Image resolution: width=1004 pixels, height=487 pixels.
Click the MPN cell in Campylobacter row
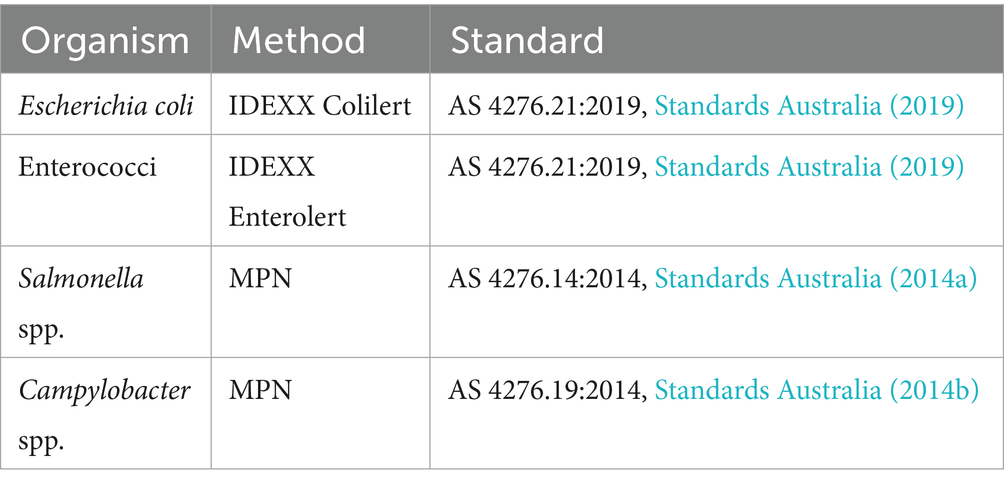coord(261,390)
